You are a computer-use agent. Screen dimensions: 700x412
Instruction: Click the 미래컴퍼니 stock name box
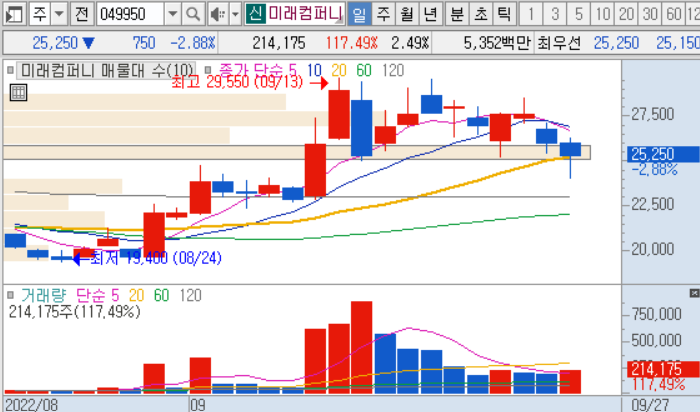tap(305, 14)
